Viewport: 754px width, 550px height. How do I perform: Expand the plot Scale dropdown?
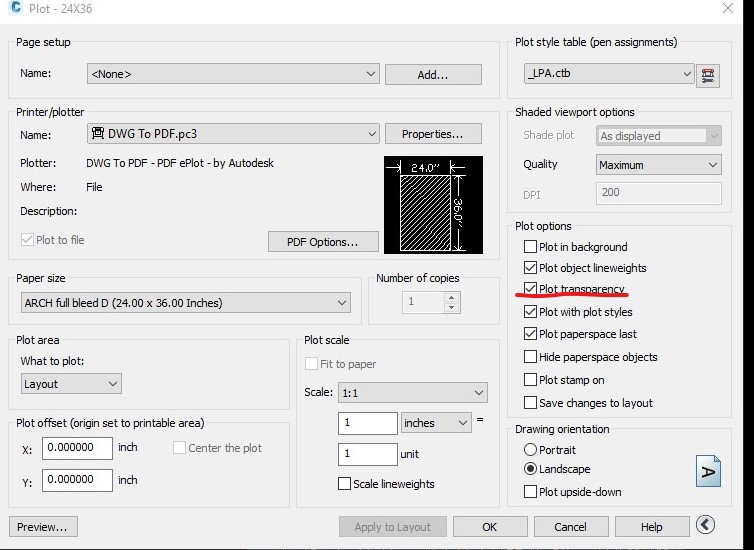coord(413,393)
